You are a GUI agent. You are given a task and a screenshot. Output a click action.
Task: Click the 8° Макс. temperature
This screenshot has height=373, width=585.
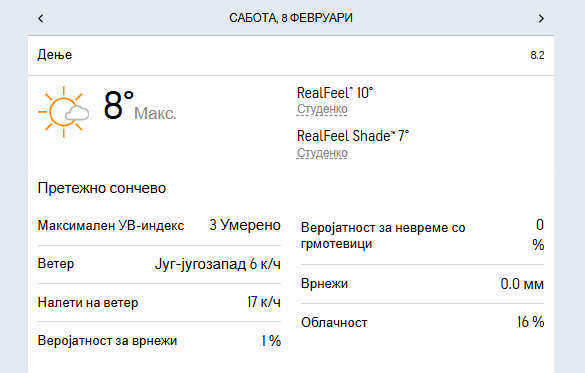click(x=140, y=106)
